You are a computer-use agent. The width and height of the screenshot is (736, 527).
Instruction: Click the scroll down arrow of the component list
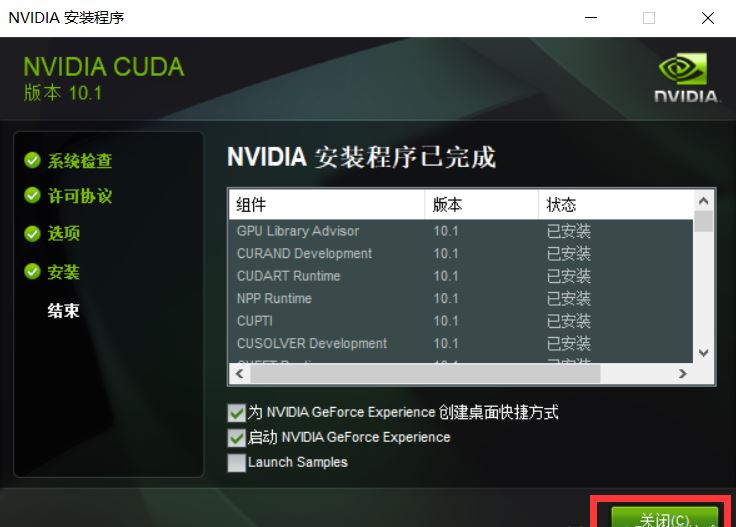point(703,353)
